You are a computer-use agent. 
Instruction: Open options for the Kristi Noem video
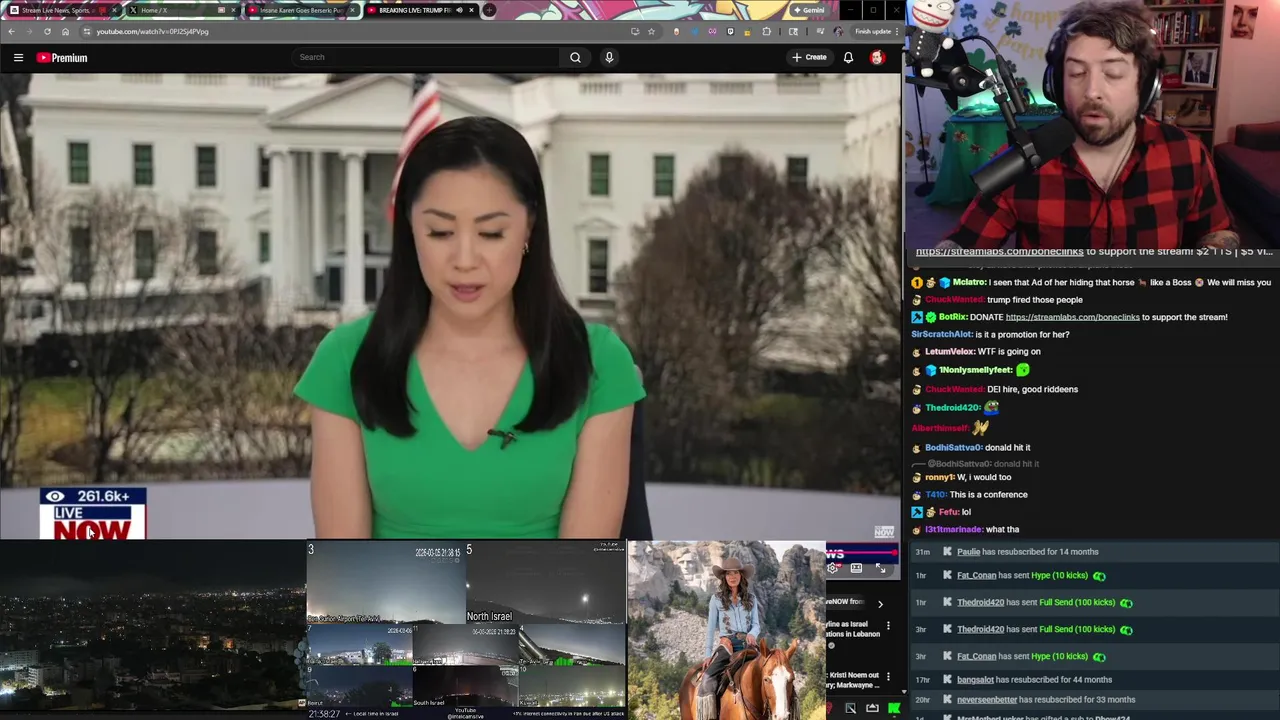pos(888,677)
